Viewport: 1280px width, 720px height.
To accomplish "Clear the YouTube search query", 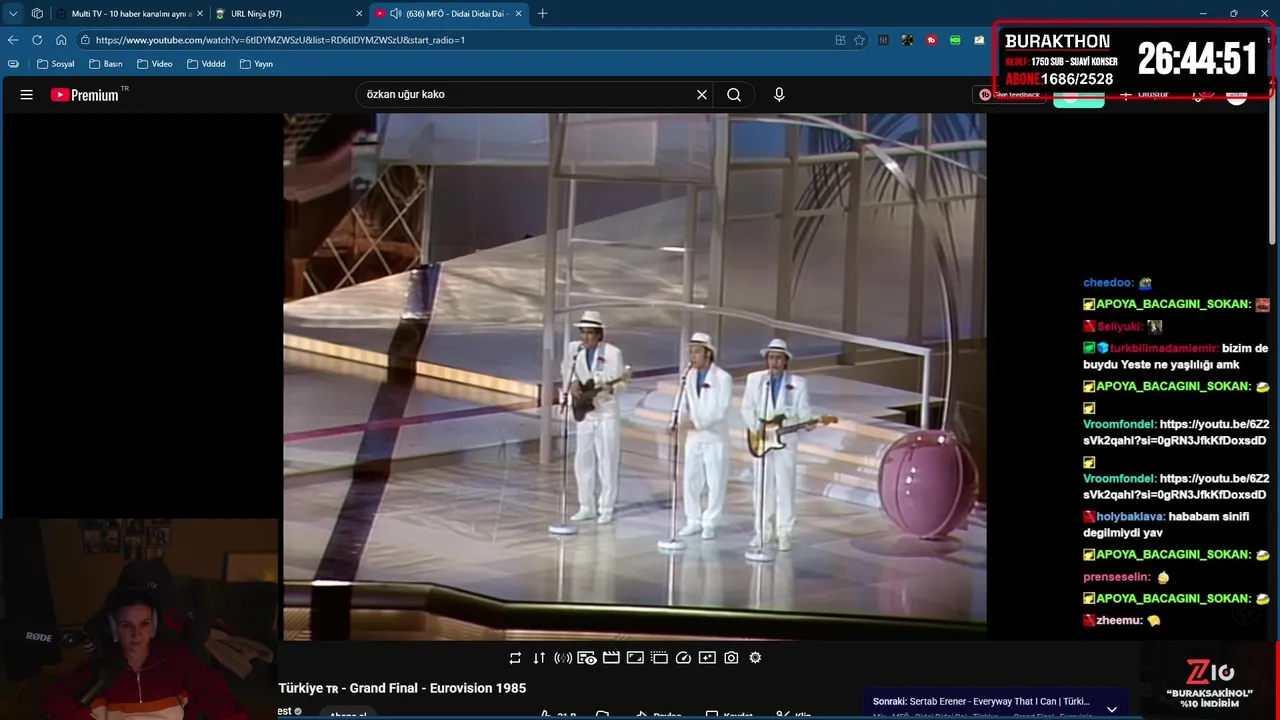I will pyautogui.click(x=702, y=95).
